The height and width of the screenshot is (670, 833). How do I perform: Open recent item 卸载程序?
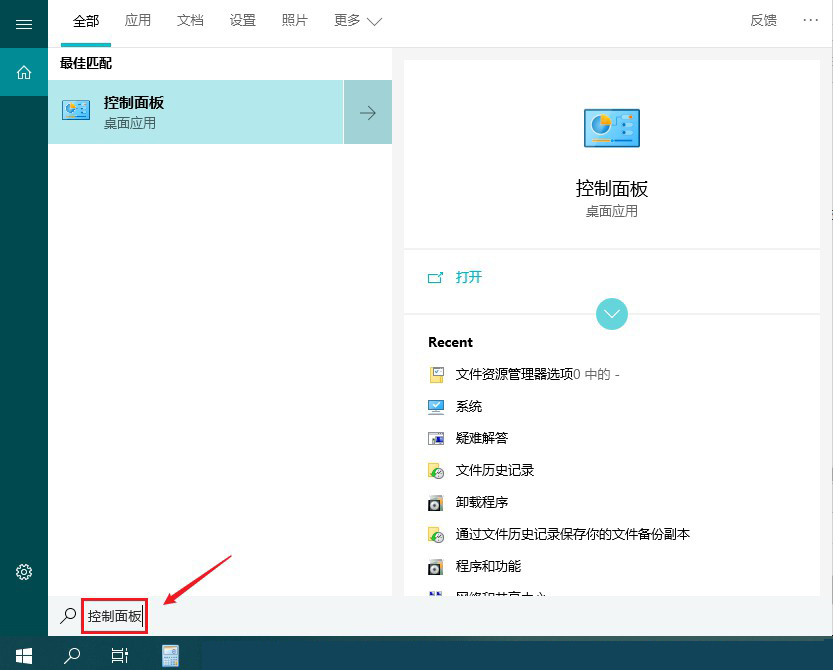pyautogui.click(x=482, y=502)
